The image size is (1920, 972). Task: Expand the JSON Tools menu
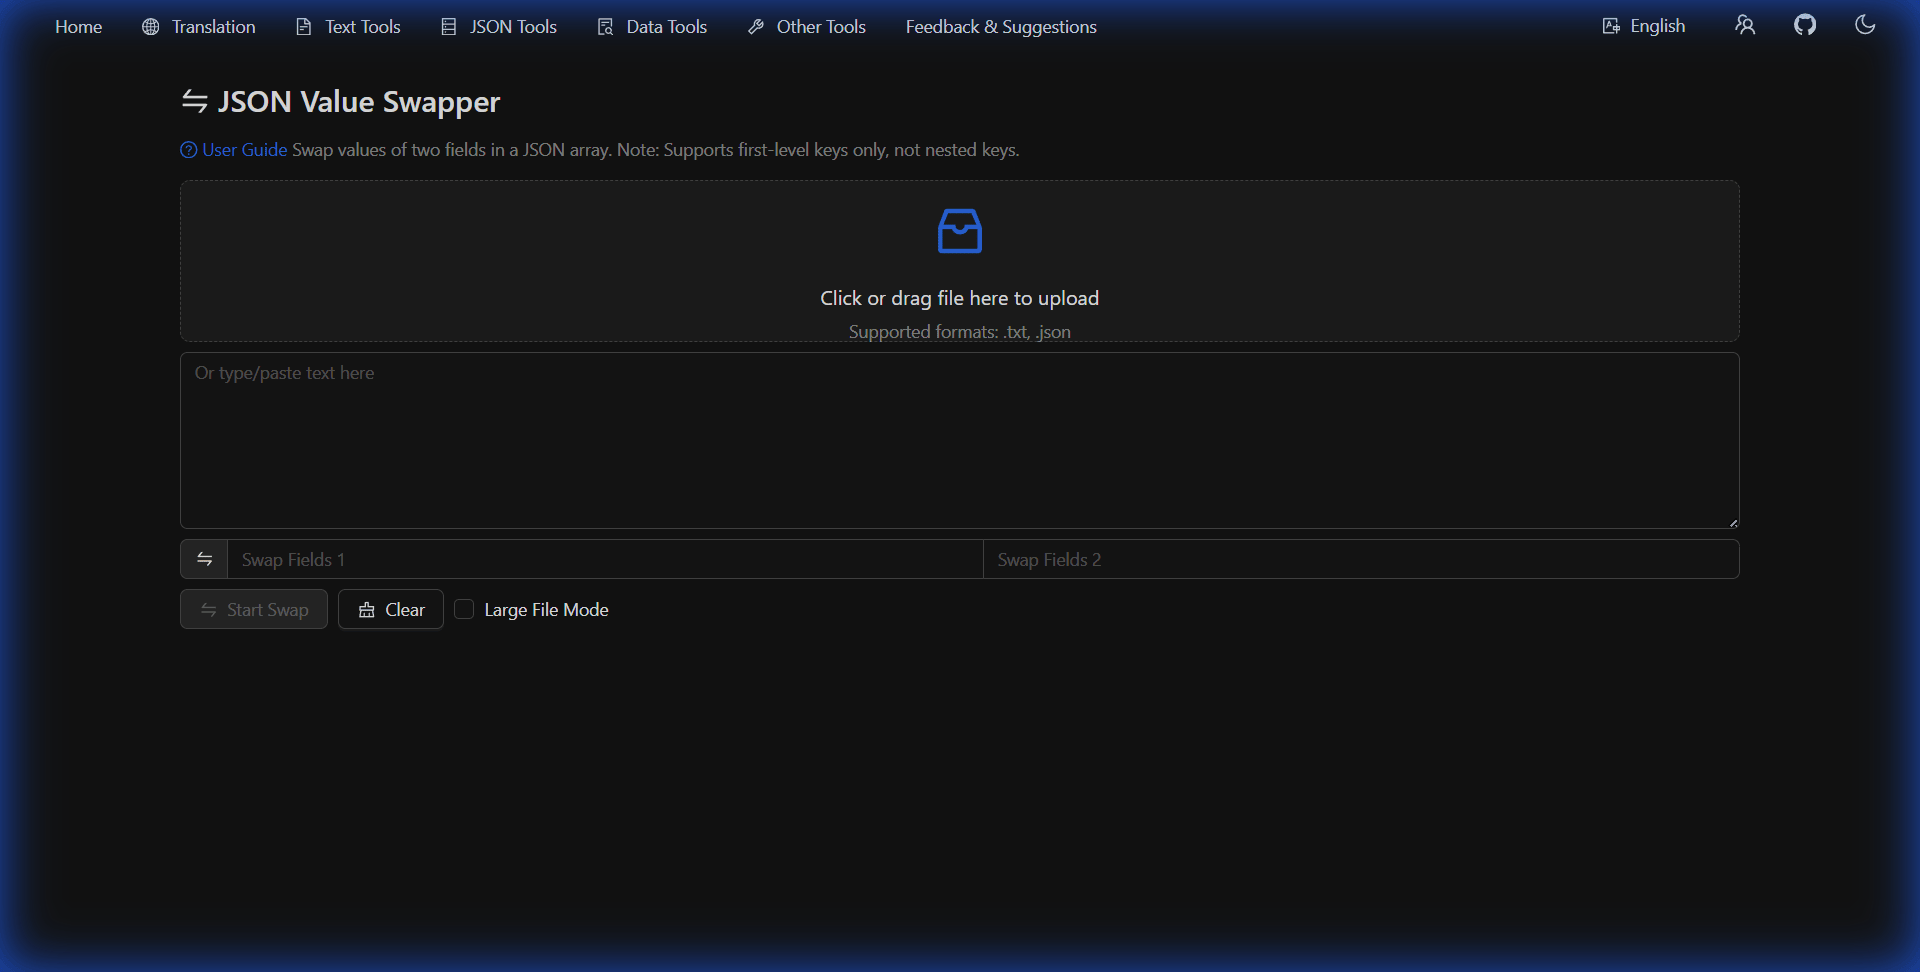click(x=499, y=27)
